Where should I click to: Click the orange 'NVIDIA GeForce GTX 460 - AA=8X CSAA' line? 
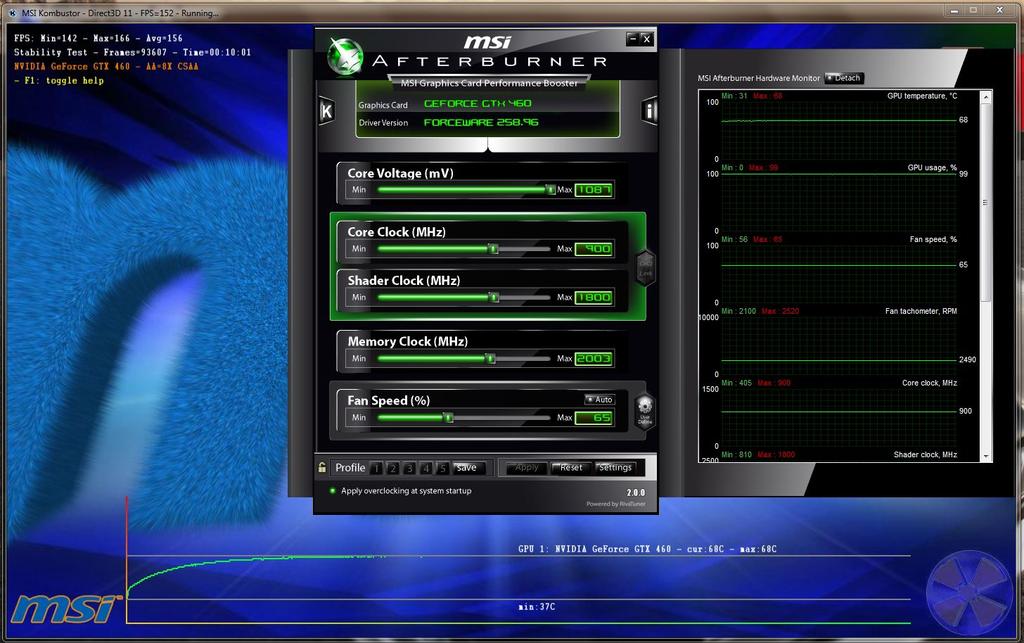(x=106, y=67)
